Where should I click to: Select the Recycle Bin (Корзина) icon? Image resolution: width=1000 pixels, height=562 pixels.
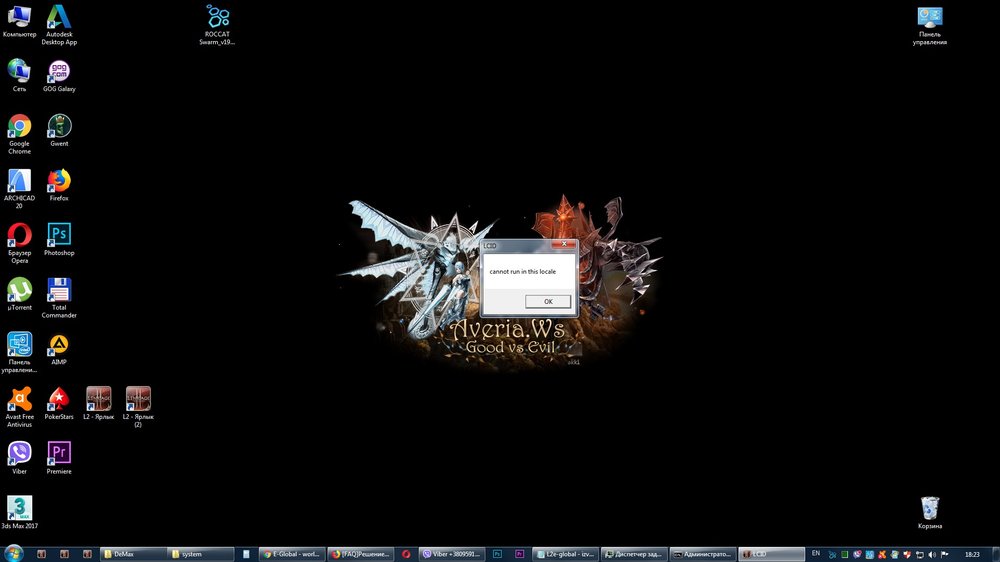(930, 508)
